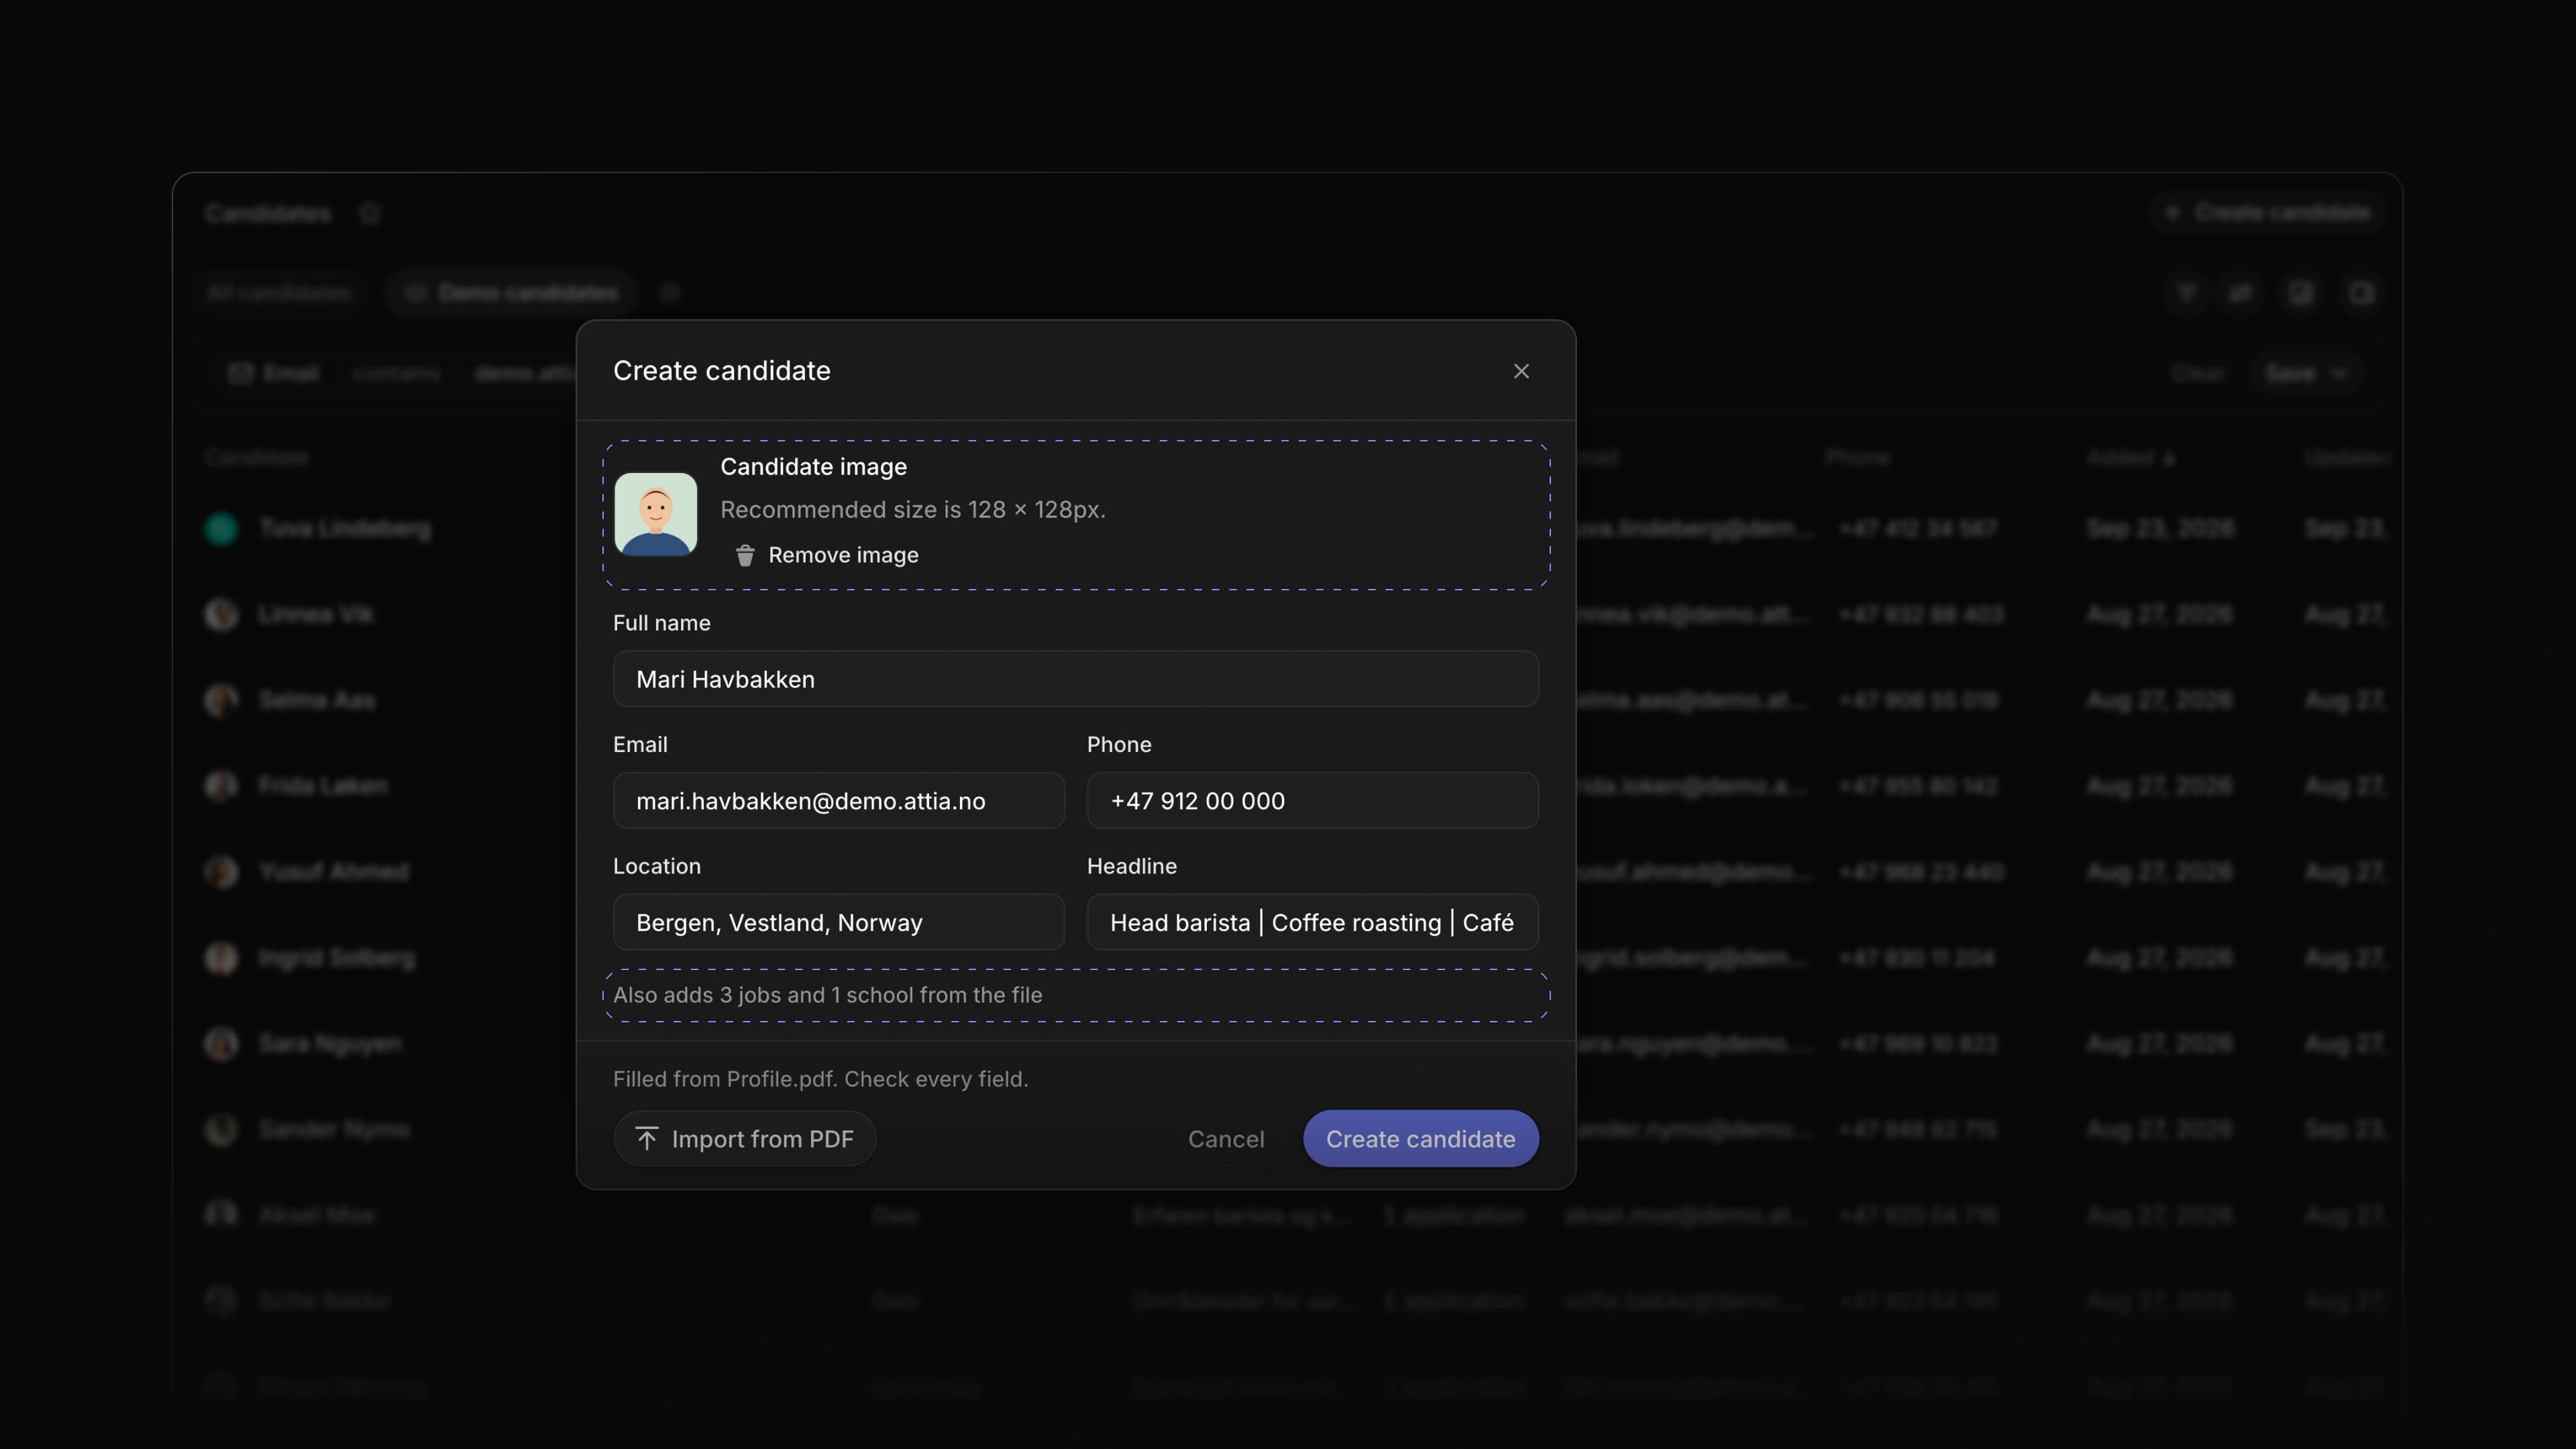The image size is (2576, 1449).
Task: Star the Candidates page in background
Action: click(370, 213)
